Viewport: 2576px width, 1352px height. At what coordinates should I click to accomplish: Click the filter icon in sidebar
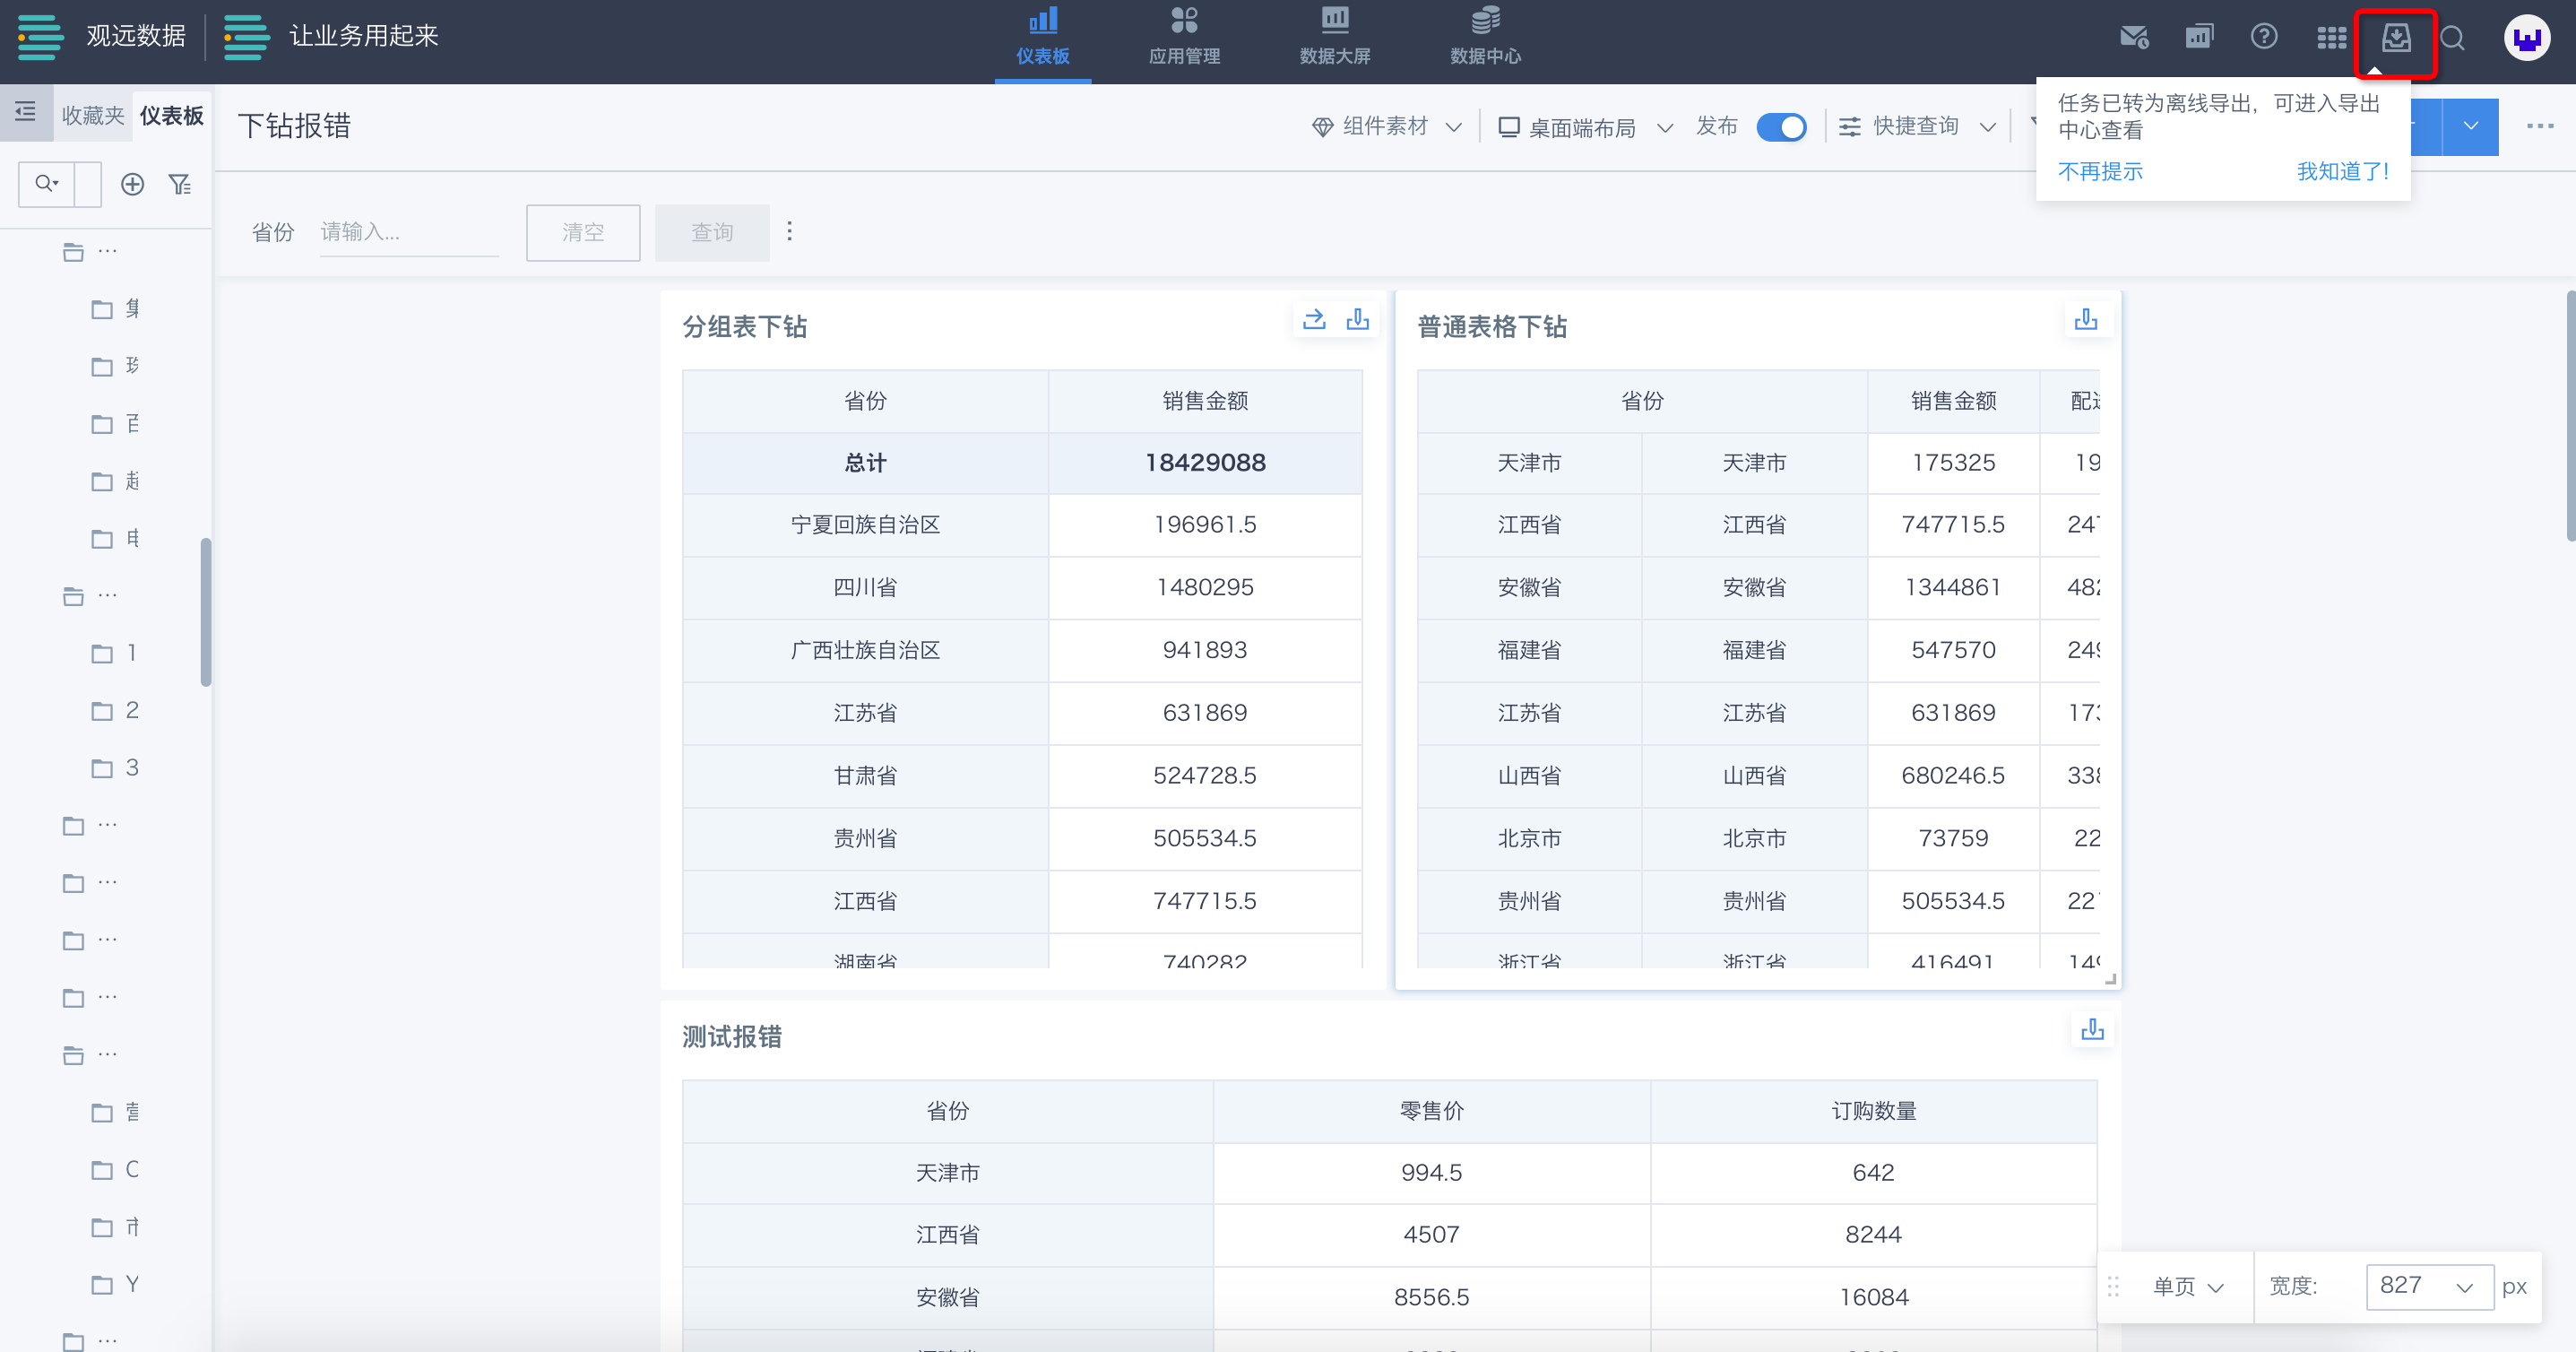pyautogui.click(x=180, y=184)
